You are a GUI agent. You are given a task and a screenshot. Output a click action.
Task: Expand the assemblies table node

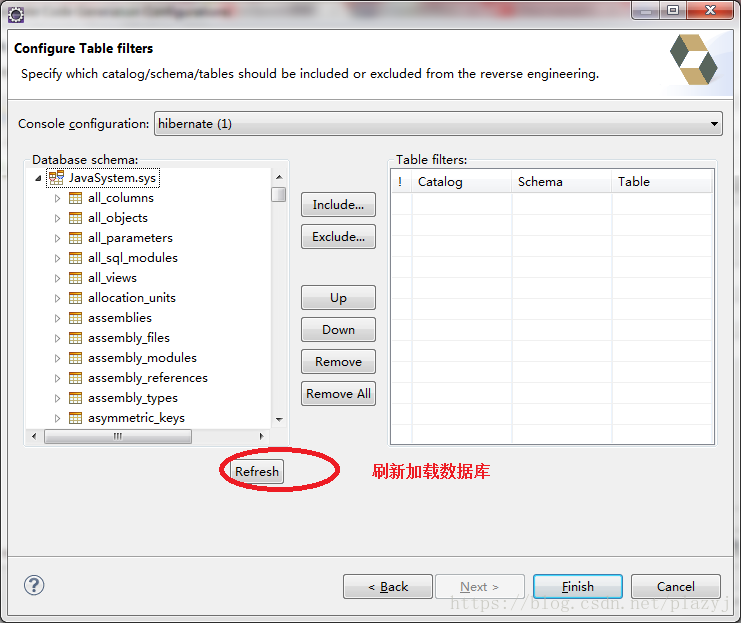coord(58,319)
